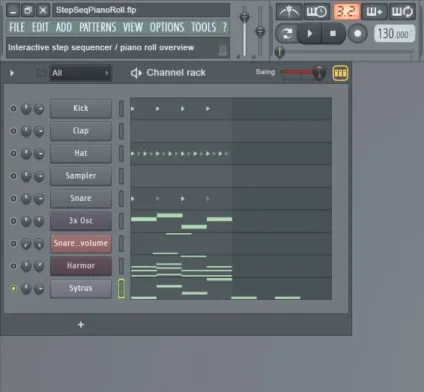Mute the Snare channel
Viewport: 424px width, 392px height.
coord(13,198)
